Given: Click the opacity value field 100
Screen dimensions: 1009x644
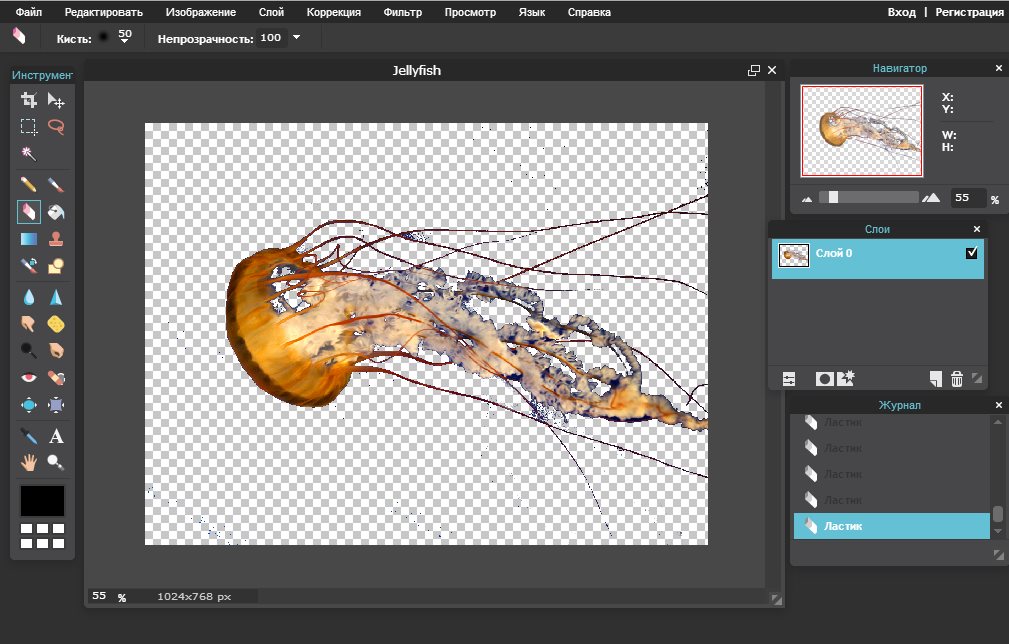Looking at the screenshot, I should click(271, 37).
